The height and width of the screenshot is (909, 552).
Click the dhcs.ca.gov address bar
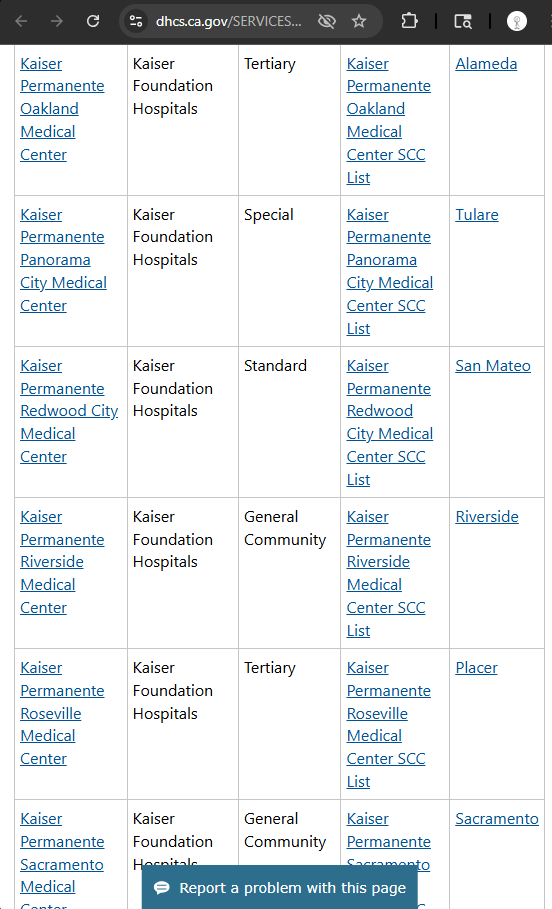click(x=228, y=21)
